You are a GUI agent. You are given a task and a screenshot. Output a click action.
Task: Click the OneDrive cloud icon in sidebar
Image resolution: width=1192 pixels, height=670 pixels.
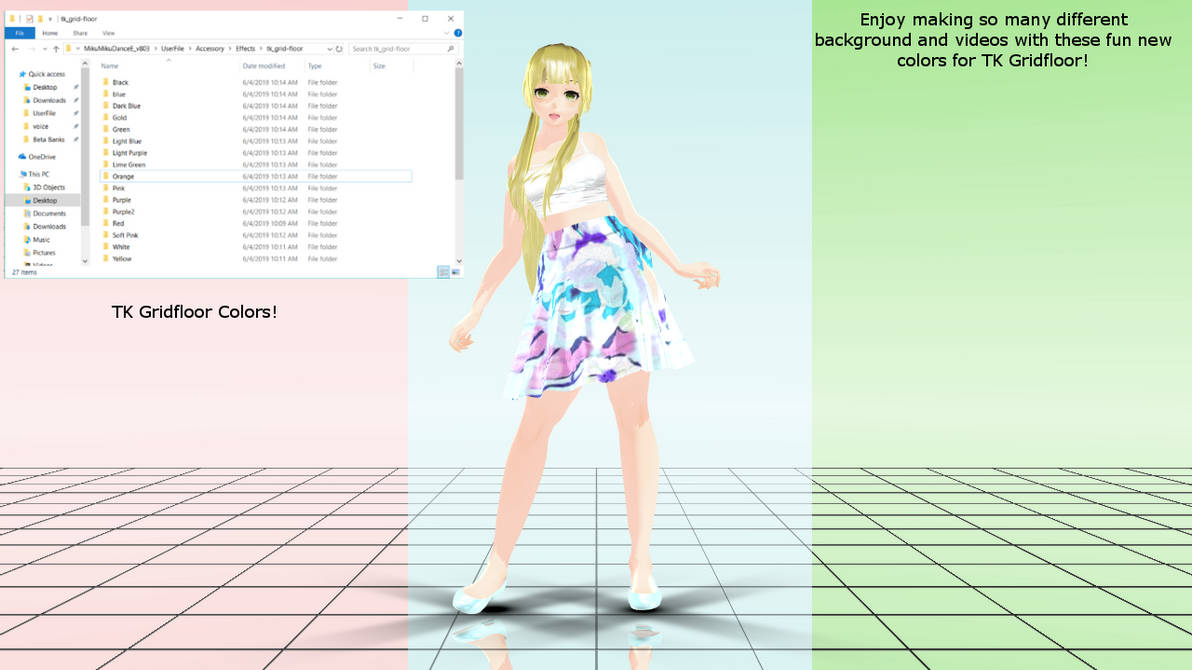pos(22,157)
